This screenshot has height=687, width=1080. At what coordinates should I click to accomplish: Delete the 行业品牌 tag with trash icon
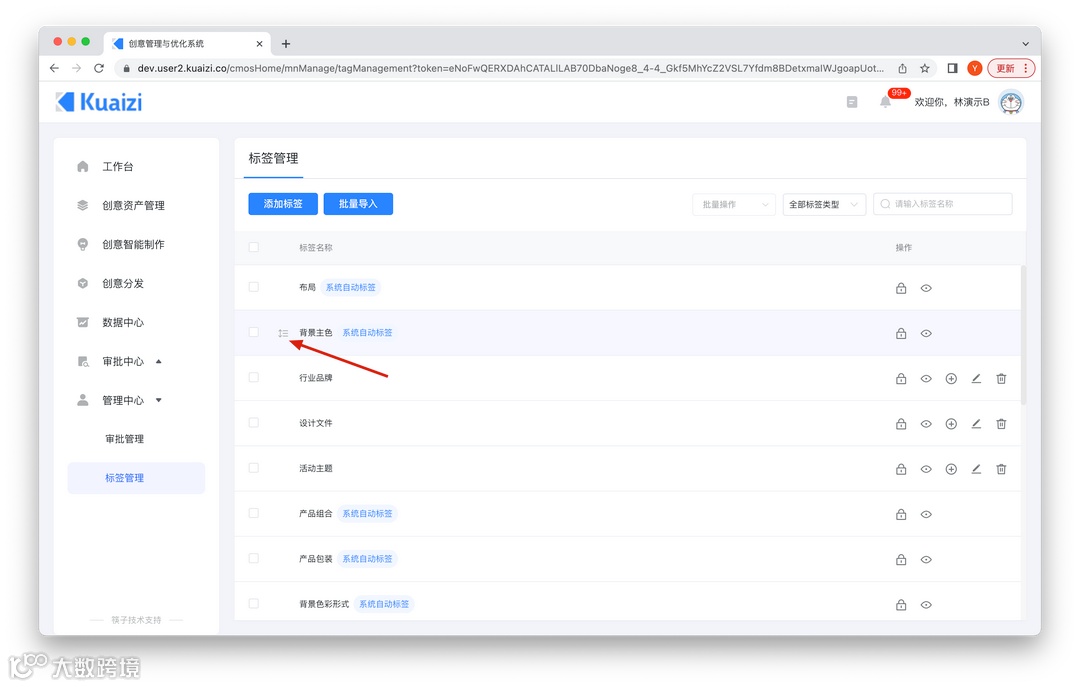point(1001,378)
